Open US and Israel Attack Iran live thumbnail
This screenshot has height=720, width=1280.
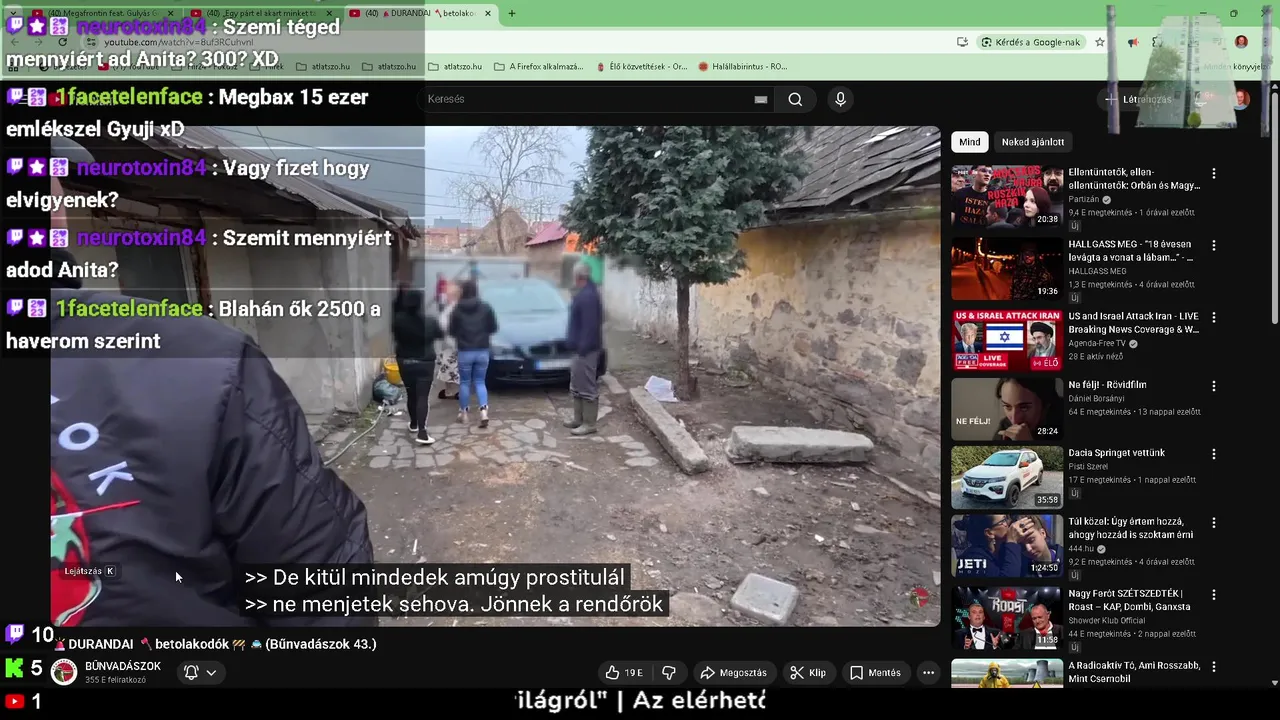(1007, 340)
